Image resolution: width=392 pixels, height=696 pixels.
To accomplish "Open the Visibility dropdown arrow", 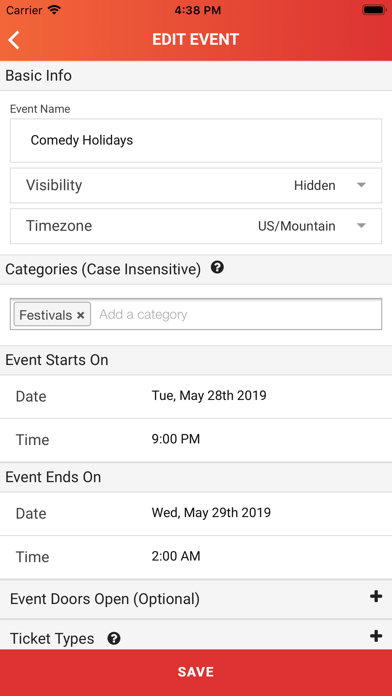I will click(x=361, y=185).
